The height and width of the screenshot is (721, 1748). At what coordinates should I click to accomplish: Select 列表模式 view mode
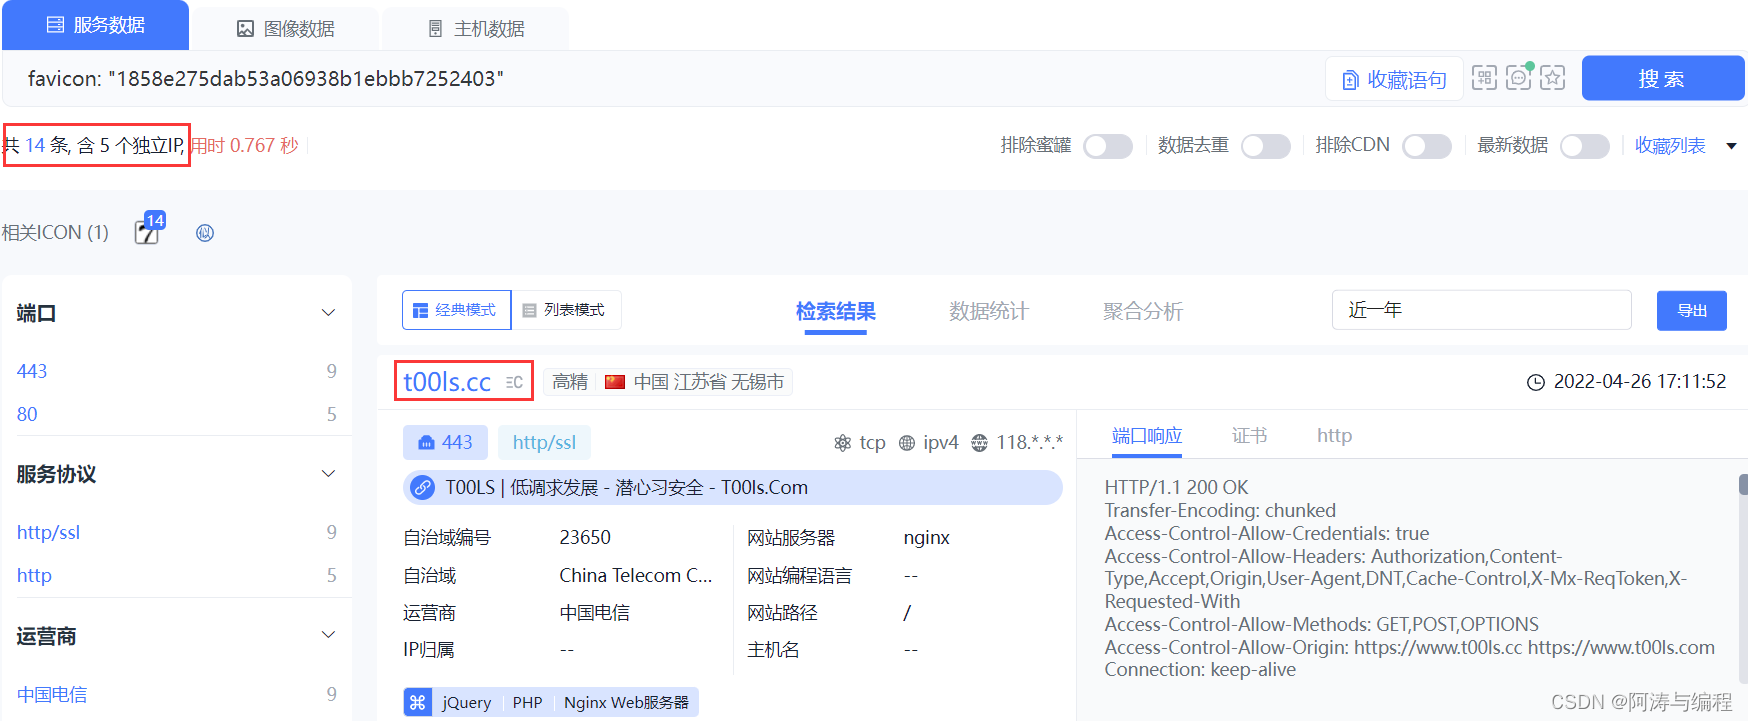[566, 310]
